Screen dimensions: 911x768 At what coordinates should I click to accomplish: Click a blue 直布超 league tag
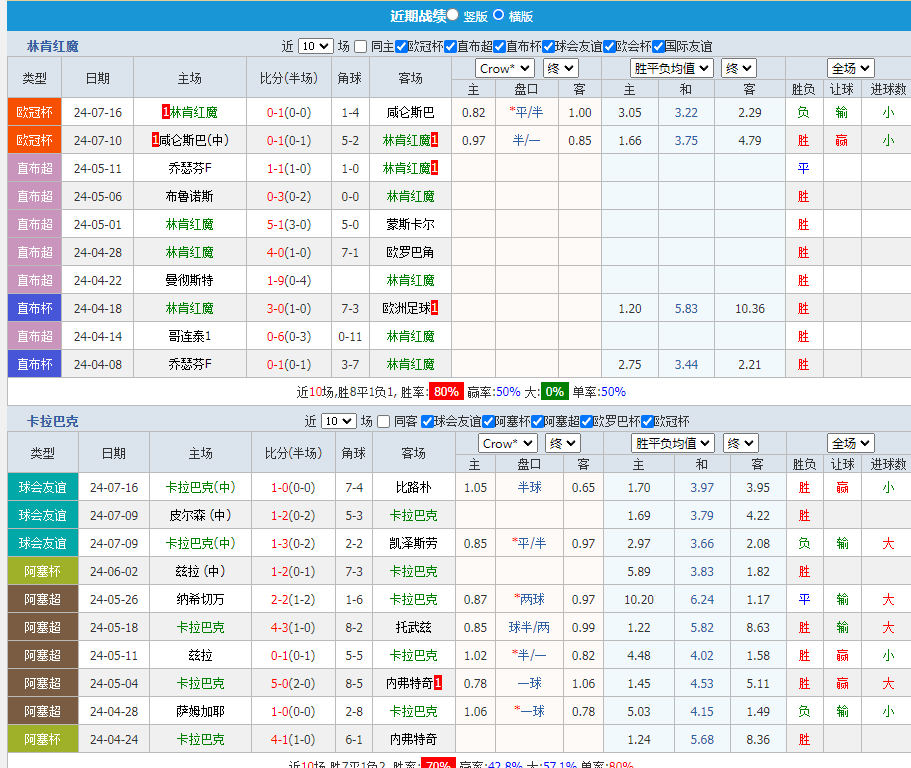click(x=34, y=168)
